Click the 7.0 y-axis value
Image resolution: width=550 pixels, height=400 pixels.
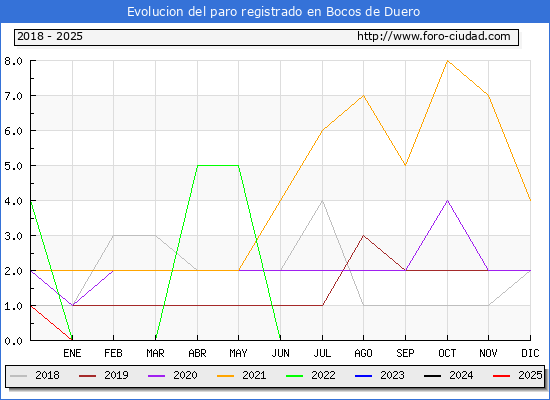pyautogui.click(x=13, y=96)
